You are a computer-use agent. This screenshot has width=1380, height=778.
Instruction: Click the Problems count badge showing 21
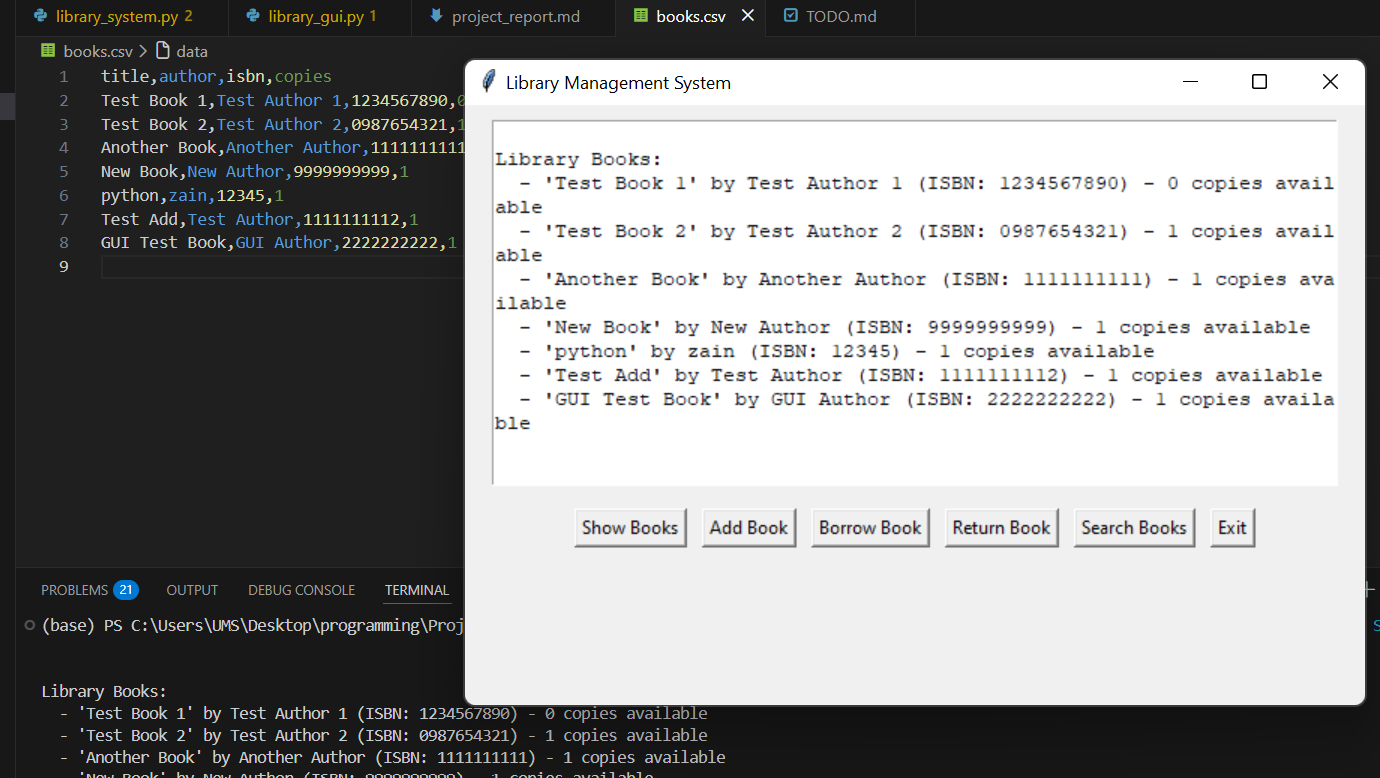pos(128,589)
